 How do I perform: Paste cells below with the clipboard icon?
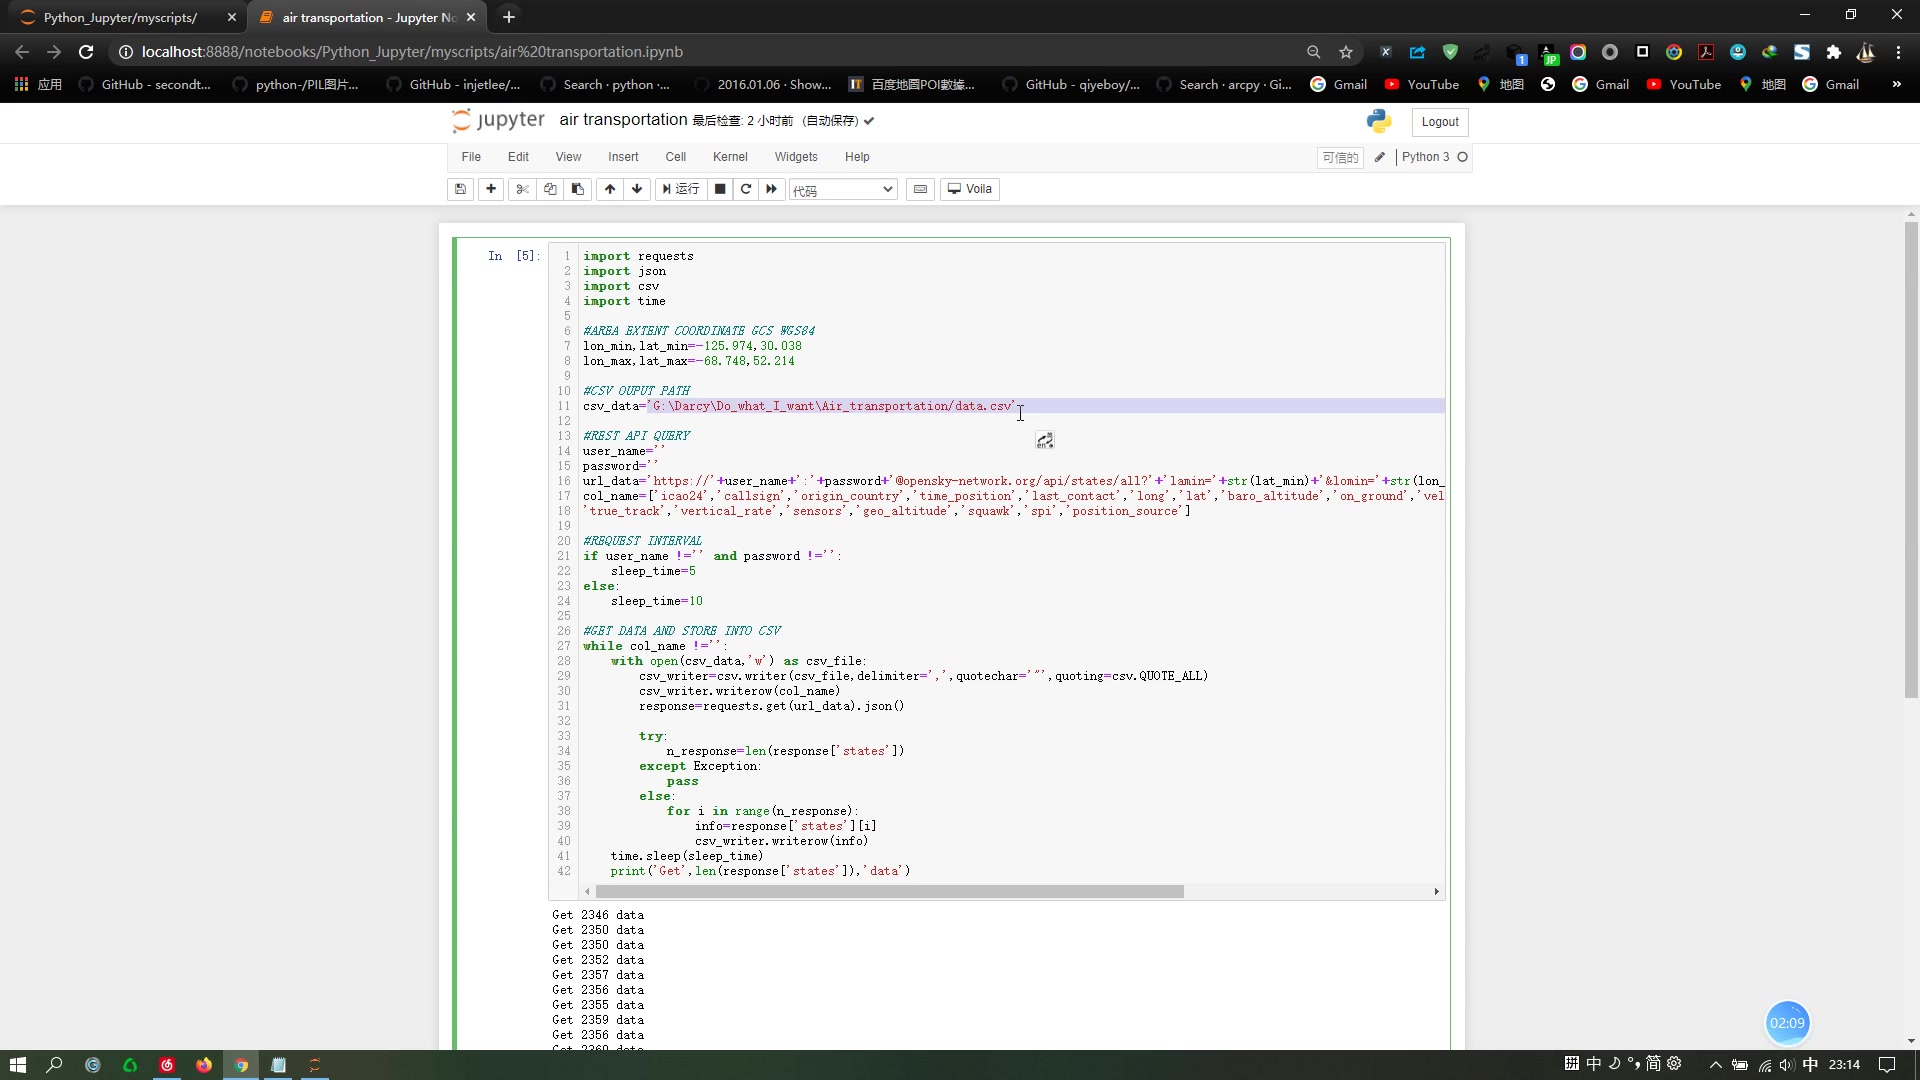[578, 189]
